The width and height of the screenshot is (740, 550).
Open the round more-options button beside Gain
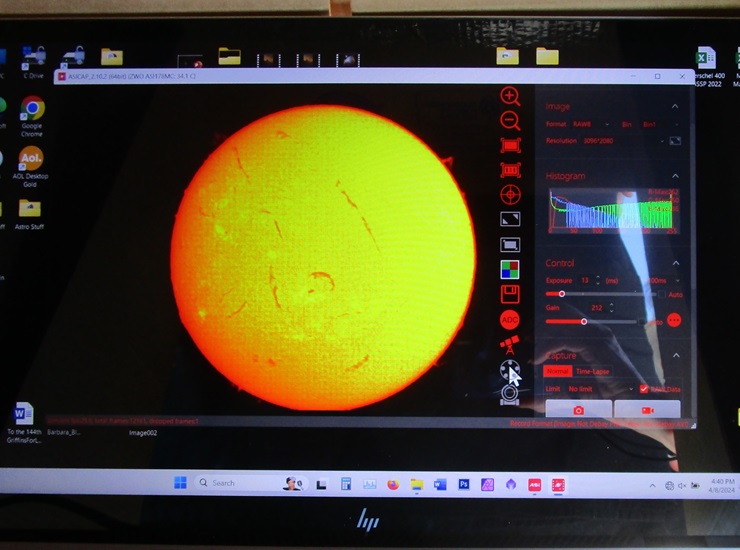tap(674, 320)
